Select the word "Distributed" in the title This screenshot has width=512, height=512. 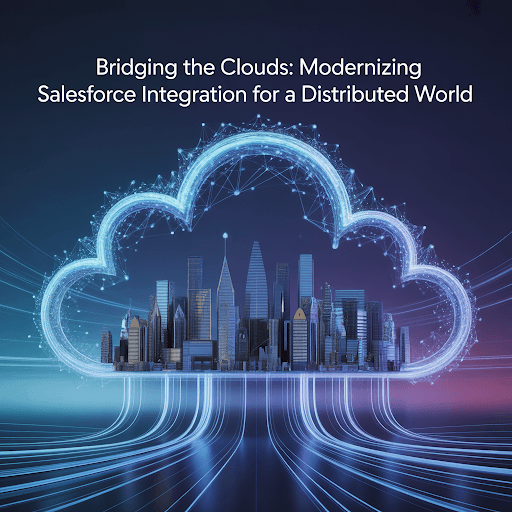[x=355, y=94]
